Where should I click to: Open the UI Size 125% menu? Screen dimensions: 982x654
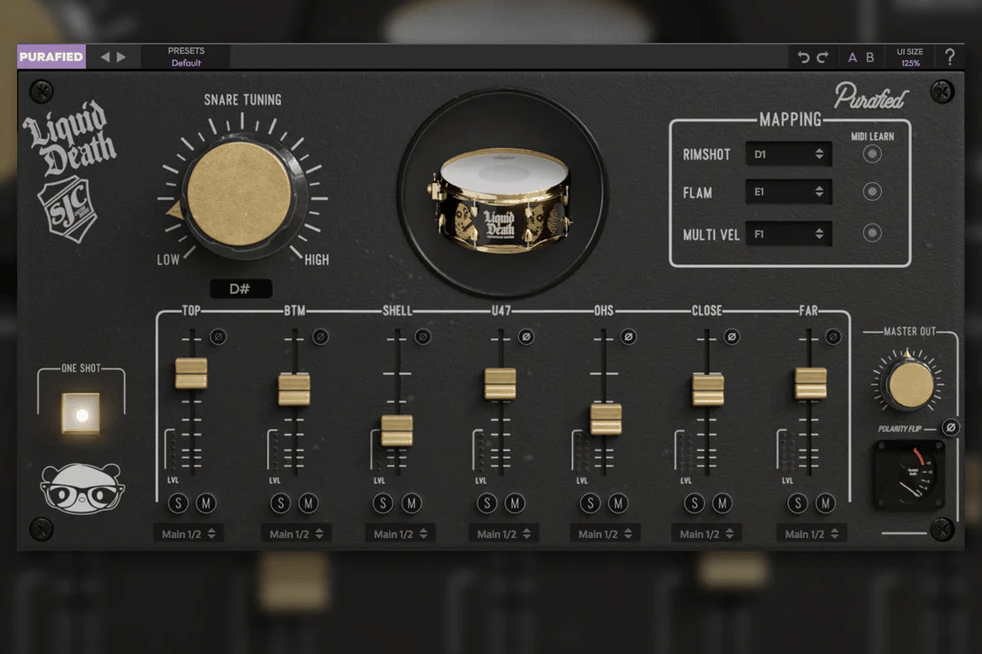click(910, 57)
